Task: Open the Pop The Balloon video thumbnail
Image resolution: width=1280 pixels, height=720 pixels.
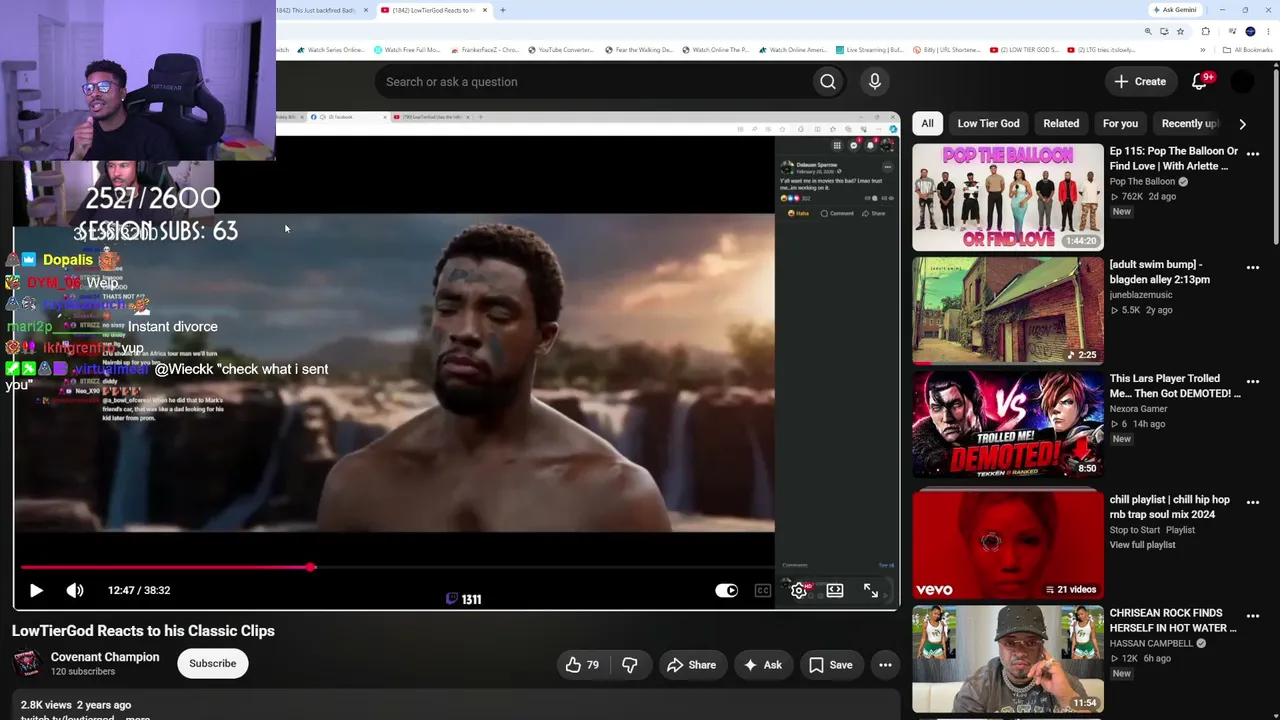Action: [1008, 197]
